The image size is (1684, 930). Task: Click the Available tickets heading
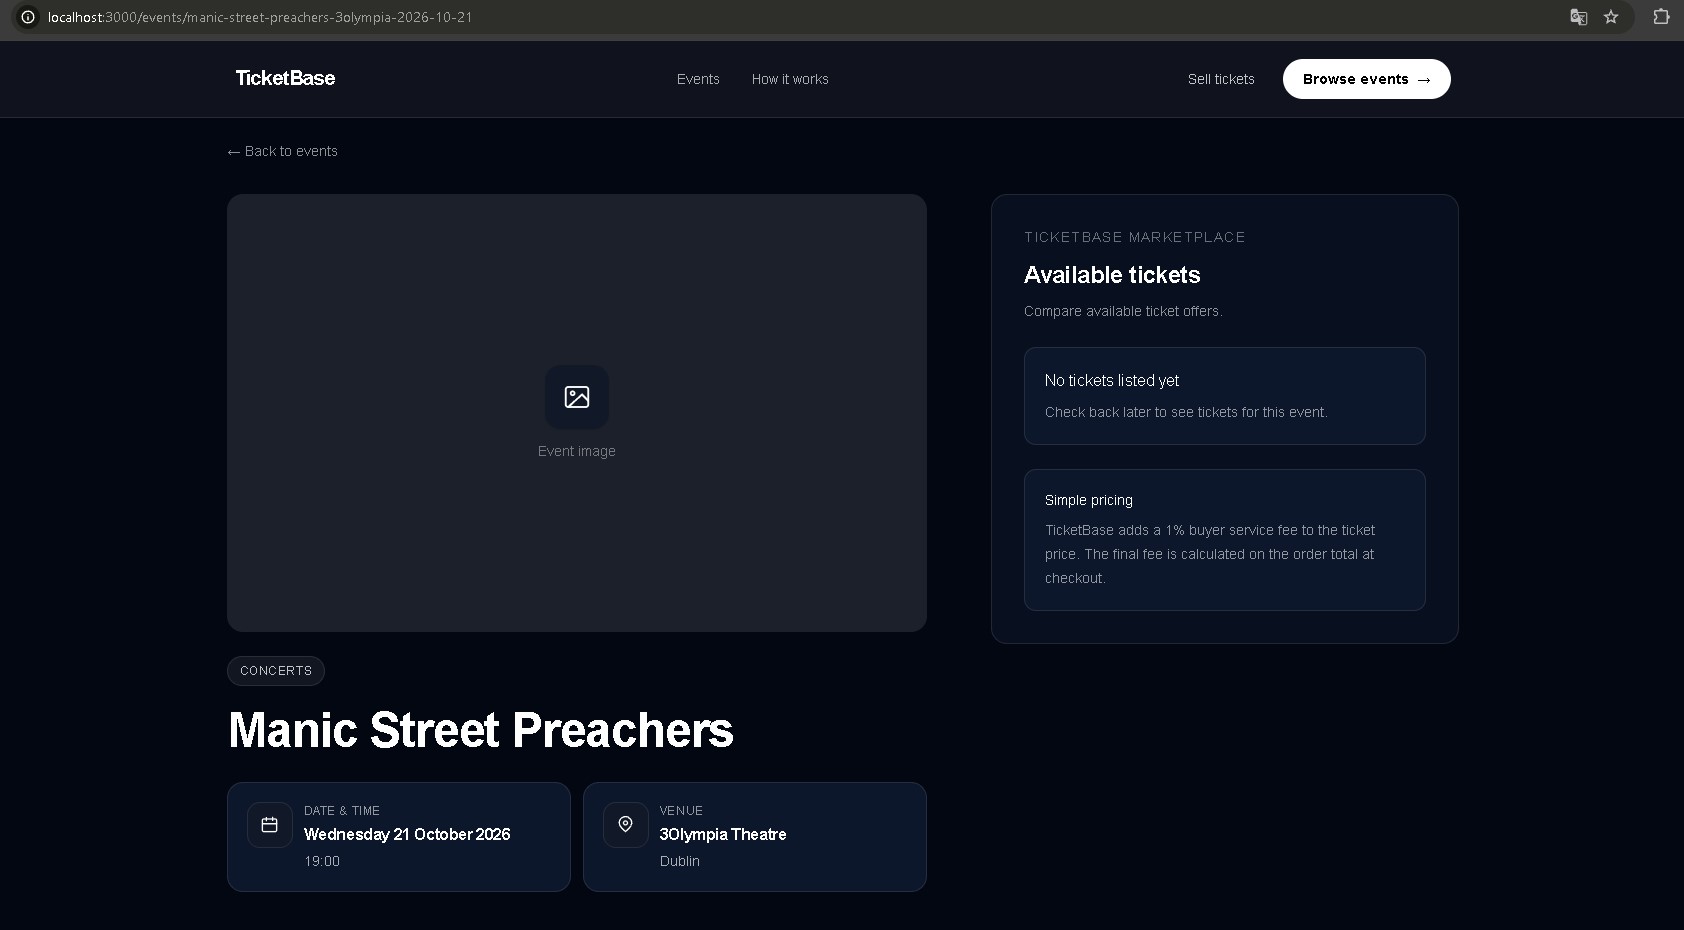1112,275
